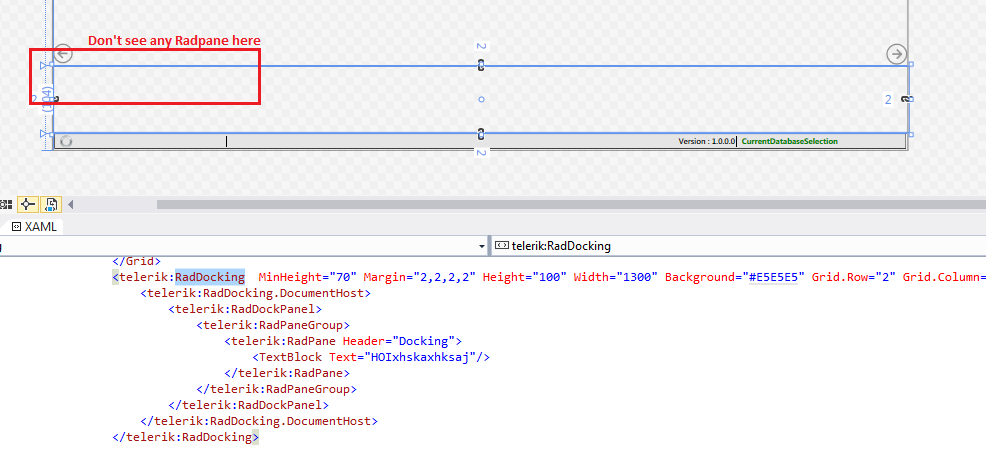This screenshot has width=986, height=449.
Task: Click the closing </telerik:RadDocking.DocumentHost> tag
Action: click(259, 421)
